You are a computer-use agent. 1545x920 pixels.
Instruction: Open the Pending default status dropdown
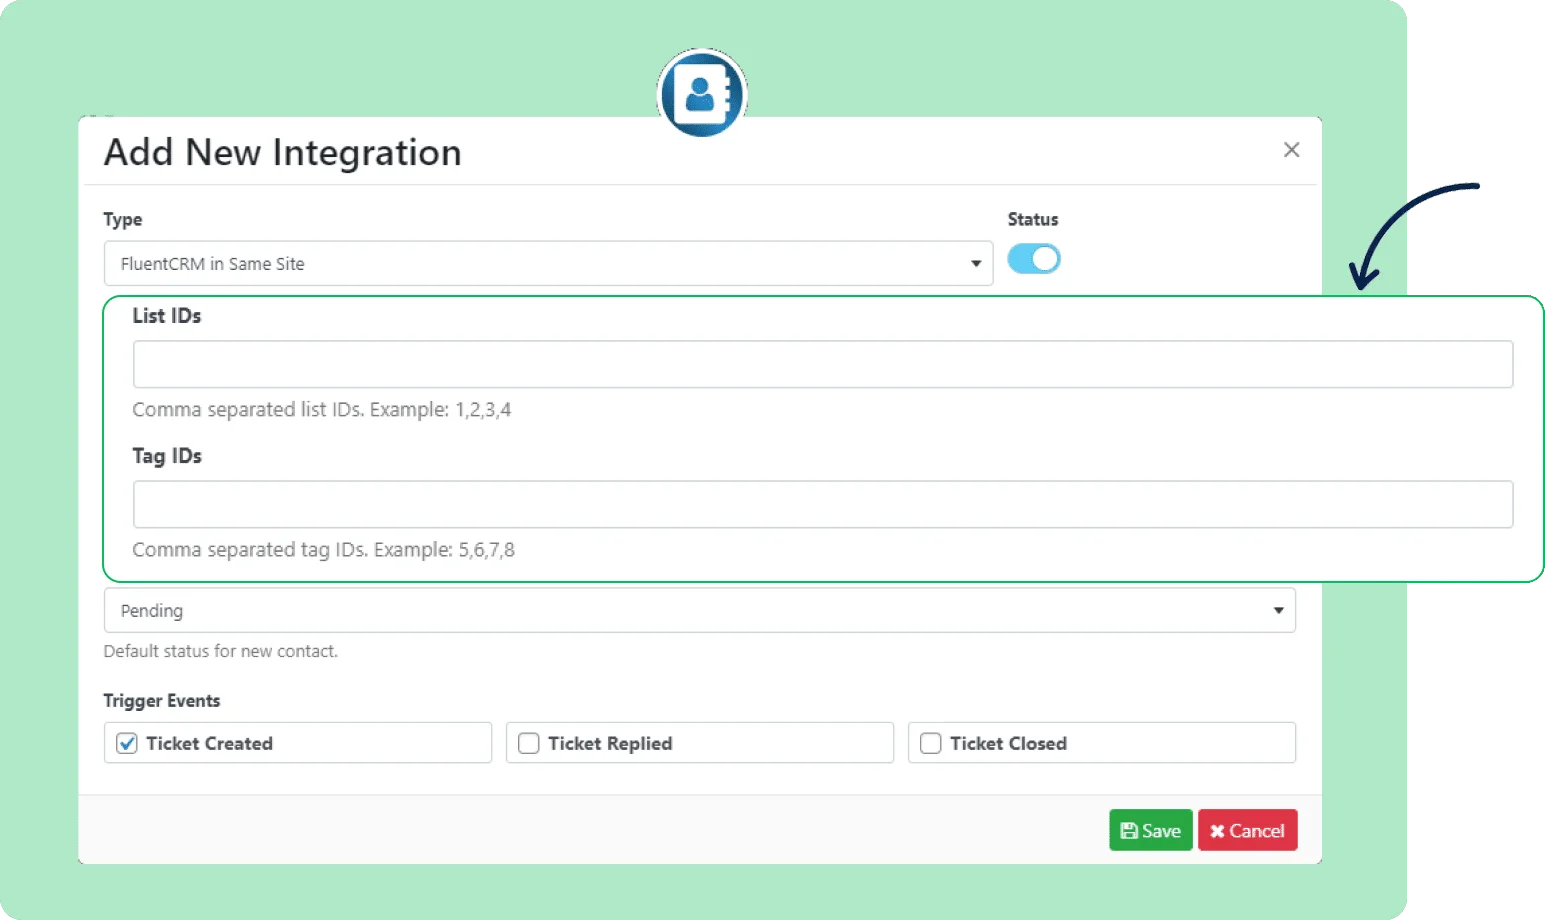coord(699,610)
